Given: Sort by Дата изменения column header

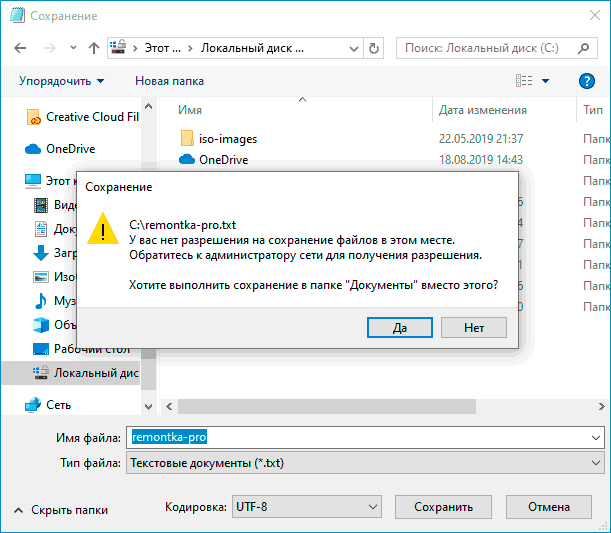Looking at the screenshot, I should (x=482, y=110).
